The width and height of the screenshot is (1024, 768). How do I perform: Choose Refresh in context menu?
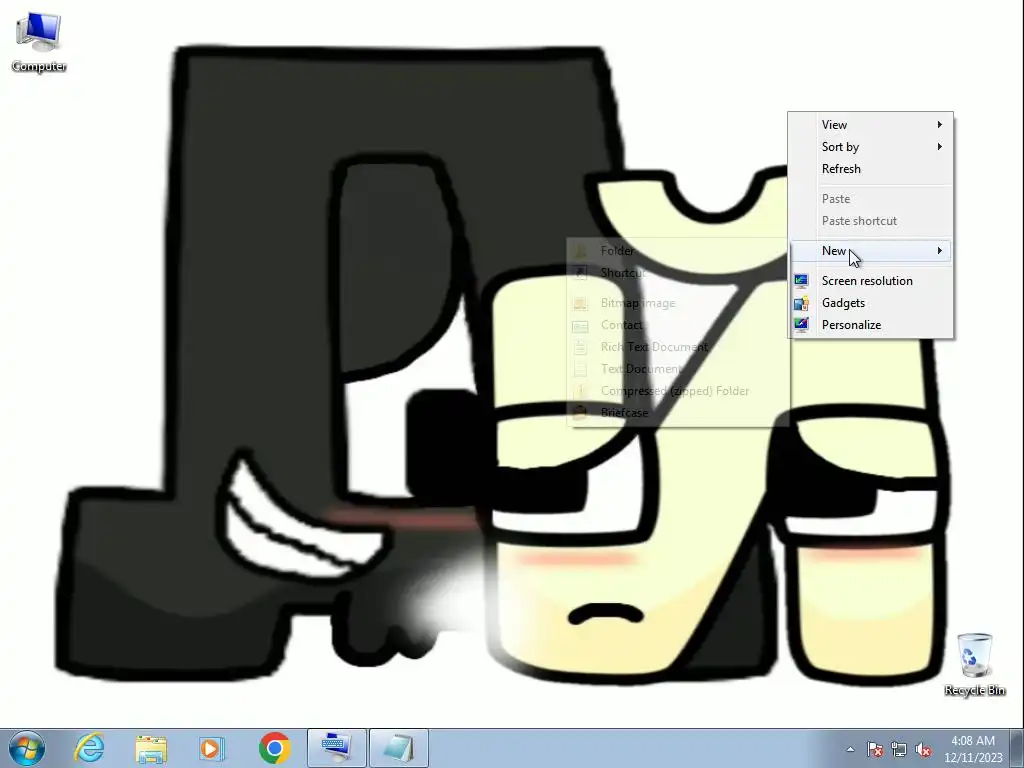point(871,169)
